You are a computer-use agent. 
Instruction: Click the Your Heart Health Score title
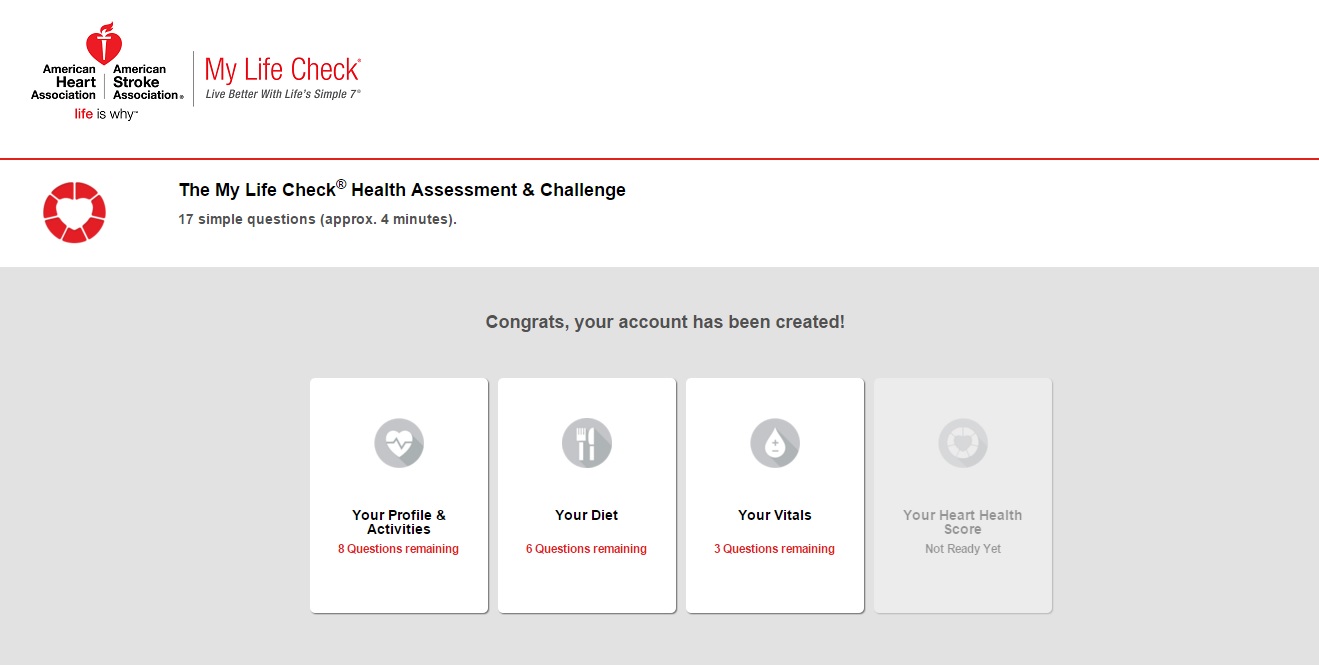pos(963,522)
